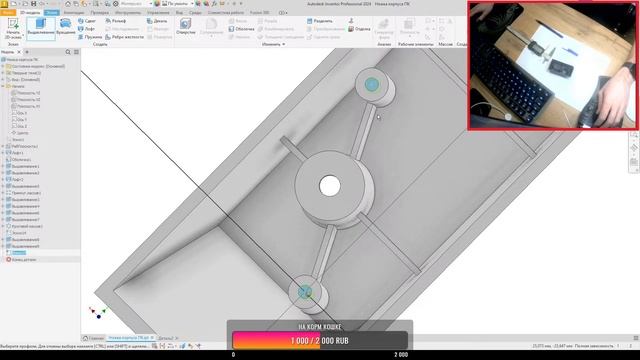The height and width of the screenshot is (360, 640).
Task: Click the webcam video overlay
Action: click(553, 65)
